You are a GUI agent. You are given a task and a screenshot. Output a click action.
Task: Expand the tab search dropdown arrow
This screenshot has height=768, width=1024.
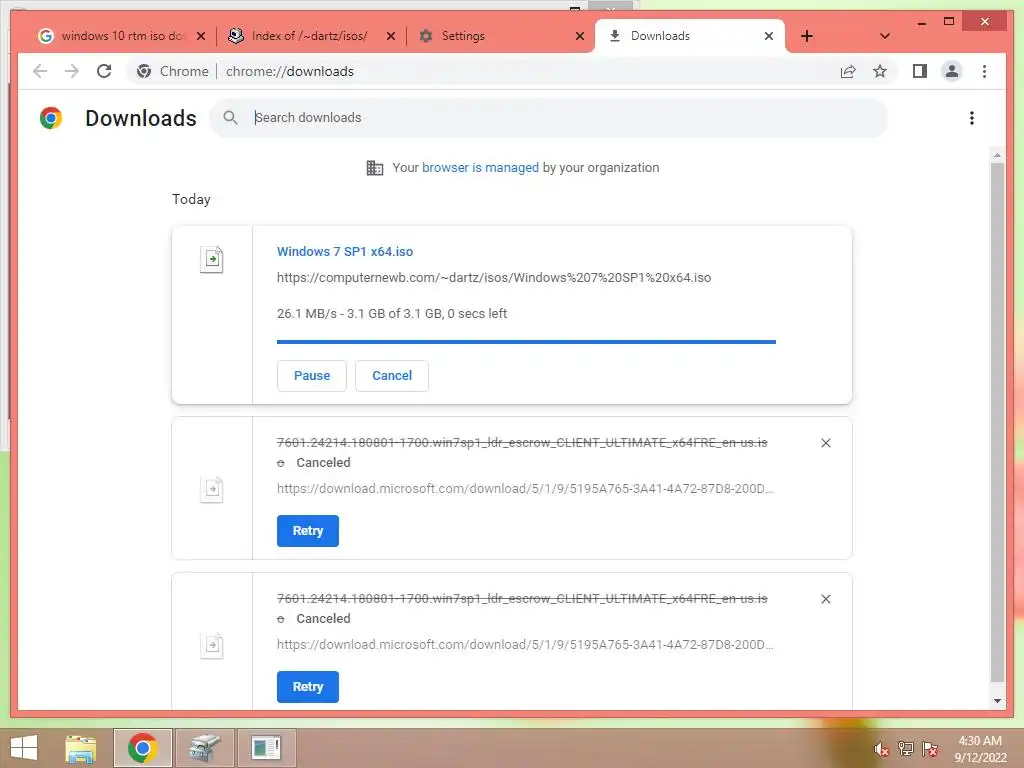(885, 36)
